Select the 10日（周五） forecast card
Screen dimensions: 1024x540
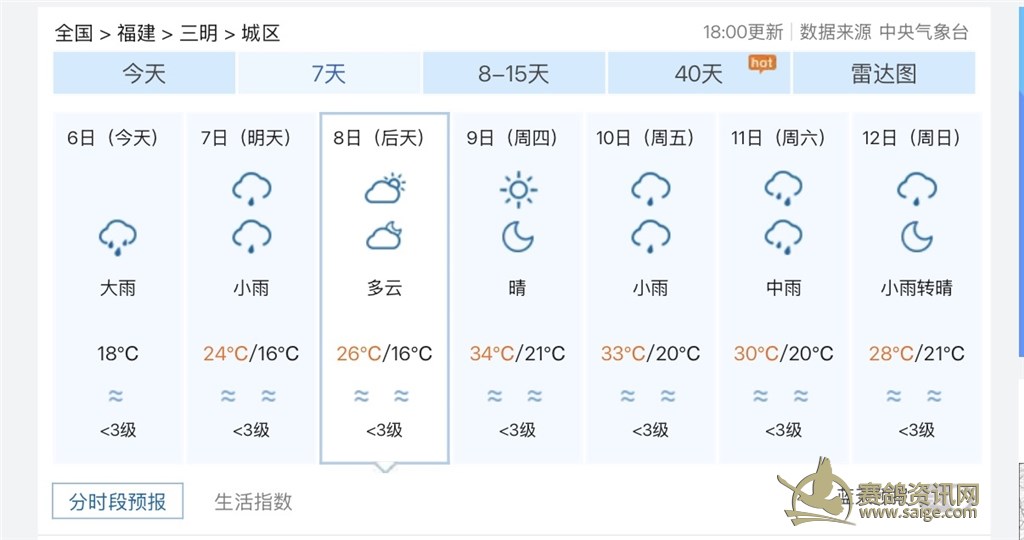[x=650, y=288]
